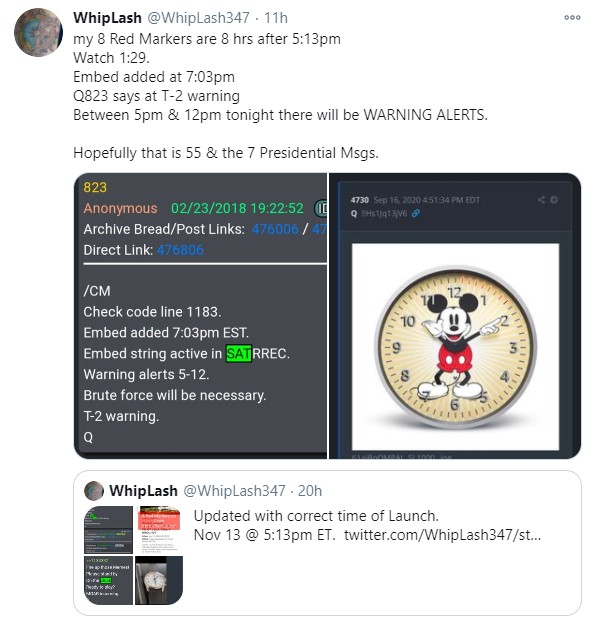The height and width of the screenshot is (621, 591).
Task: Click WhipLash's profile avatar on main tweet
Action: (38, 32)
